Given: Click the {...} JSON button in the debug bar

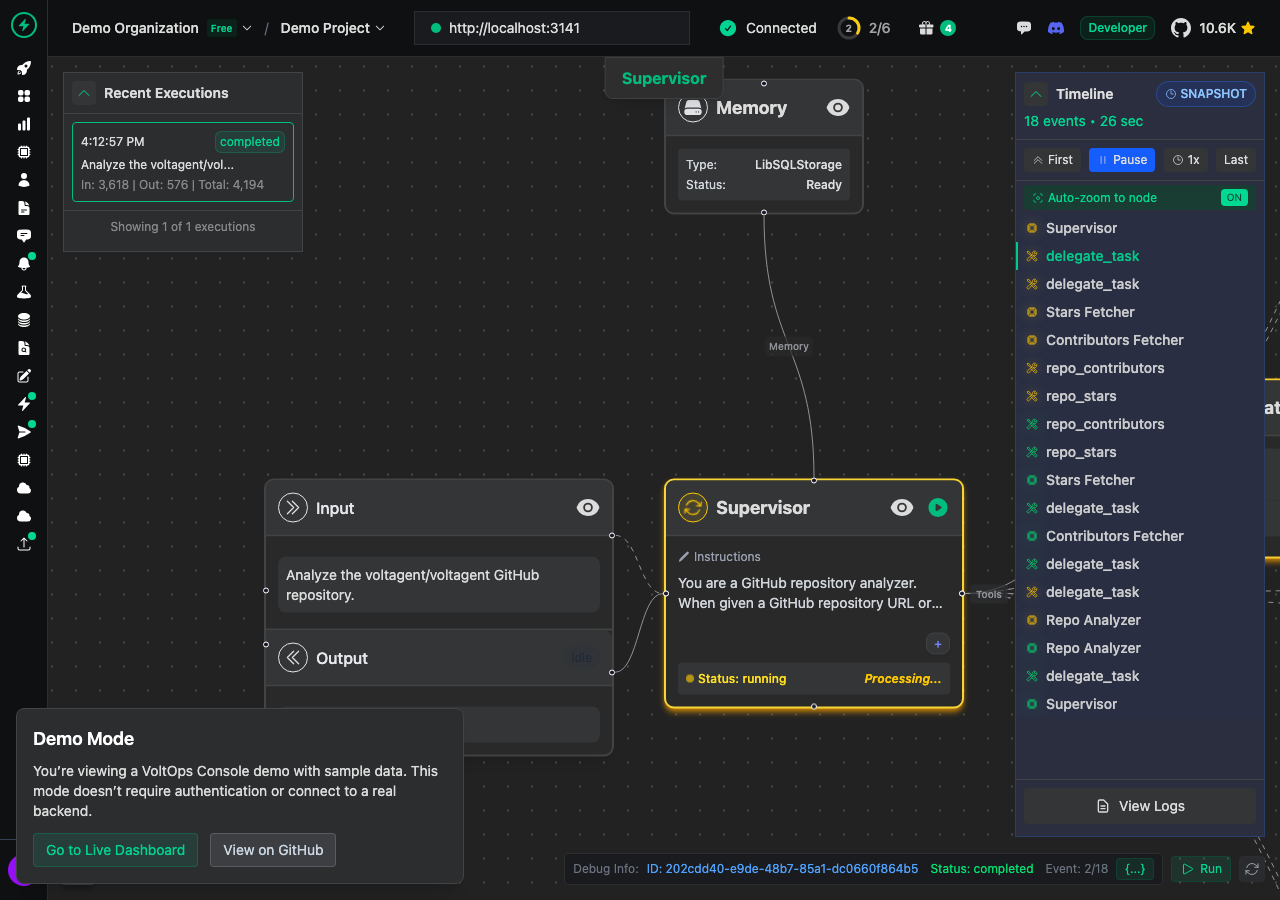Looking at the screenshot, I should (x=1135, y=869).
